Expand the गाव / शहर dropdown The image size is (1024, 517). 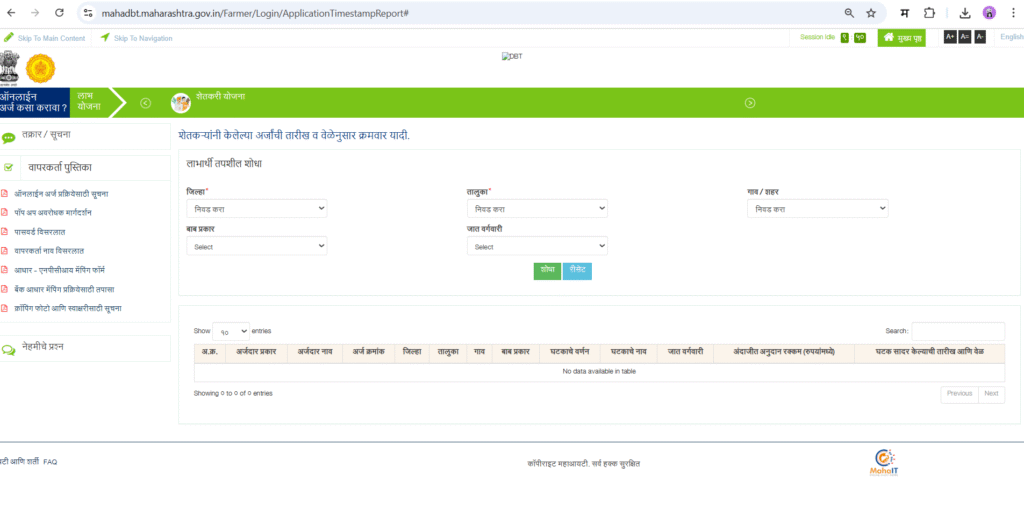[x=817, y=209]
